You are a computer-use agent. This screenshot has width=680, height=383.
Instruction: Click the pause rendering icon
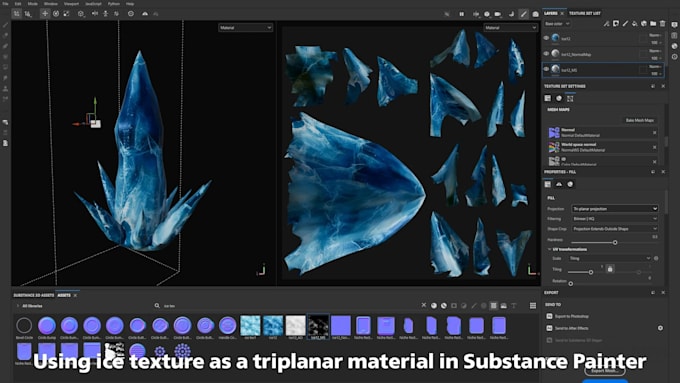(x=461, y=14)
